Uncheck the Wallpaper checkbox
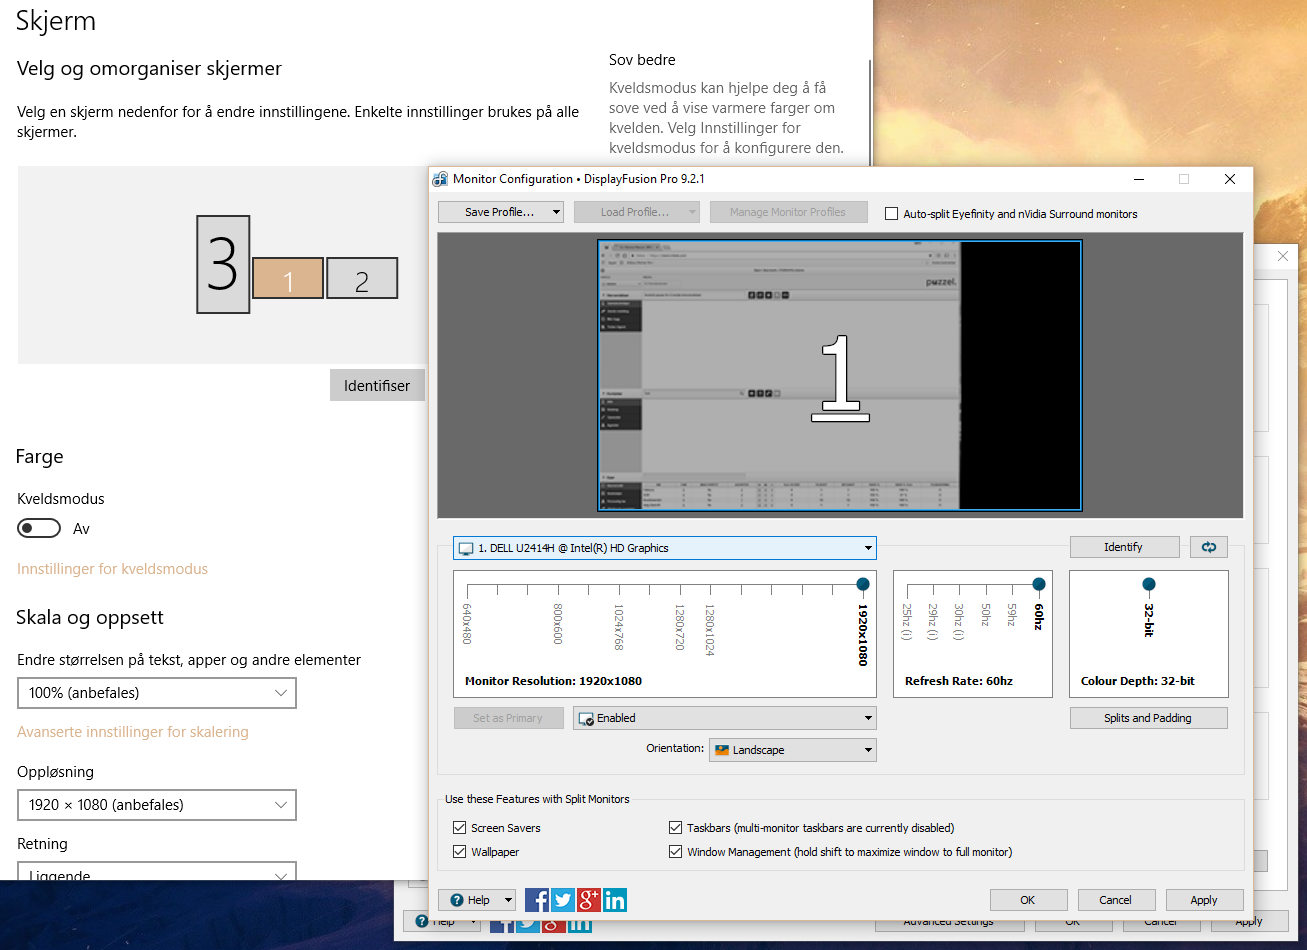 click(x=460, y=852)
